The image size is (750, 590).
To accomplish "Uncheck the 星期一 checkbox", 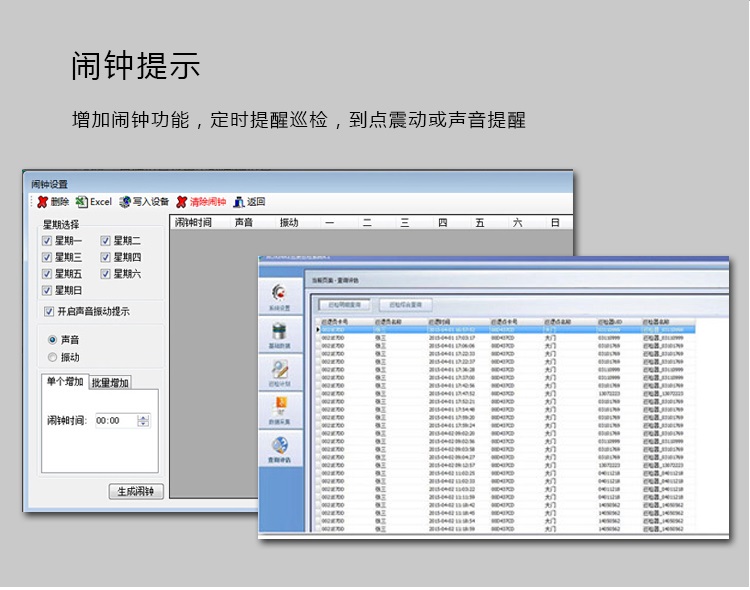I will pos(47,241).
